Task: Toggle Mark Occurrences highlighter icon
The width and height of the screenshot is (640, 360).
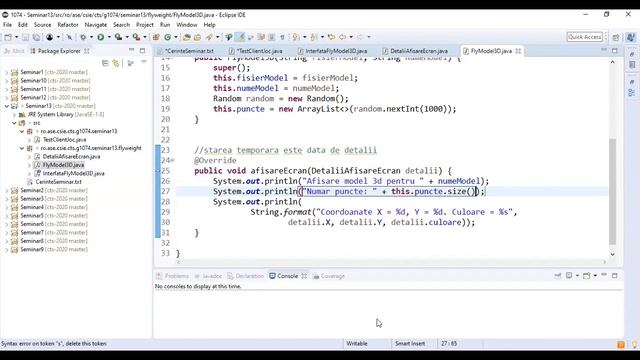Action: click(x=240, y=37)
